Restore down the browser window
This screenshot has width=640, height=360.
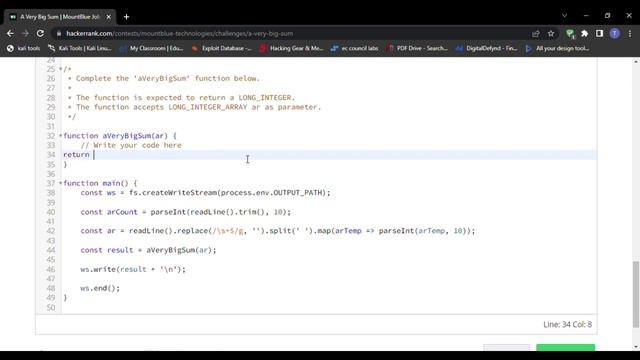point(607,16)
